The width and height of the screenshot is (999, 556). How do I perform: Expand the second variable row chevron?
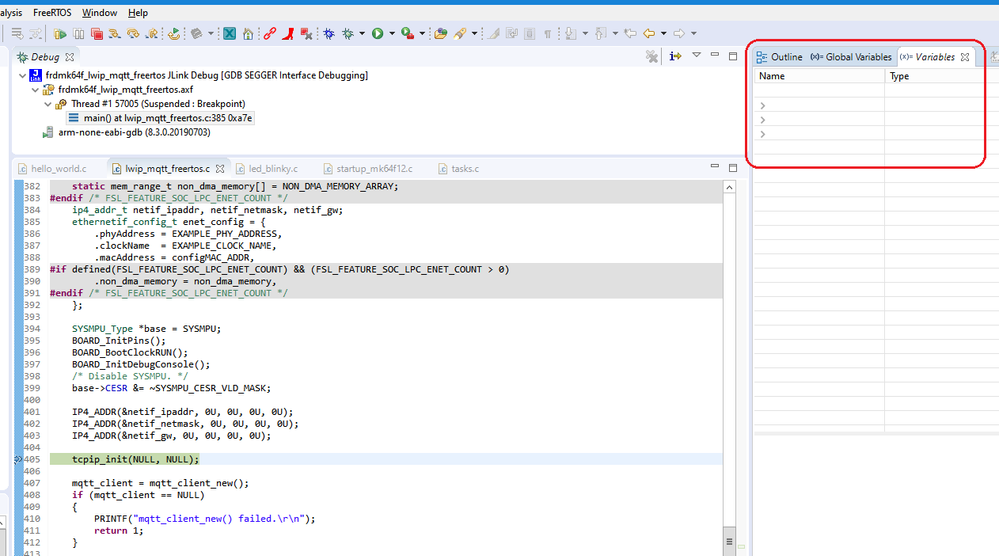pos(763,120)
